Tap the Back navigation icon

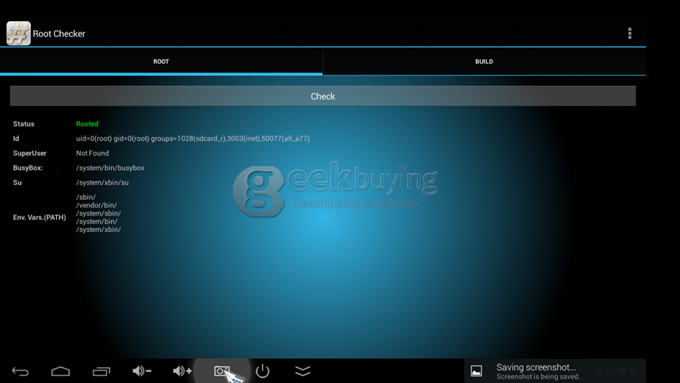20,371
